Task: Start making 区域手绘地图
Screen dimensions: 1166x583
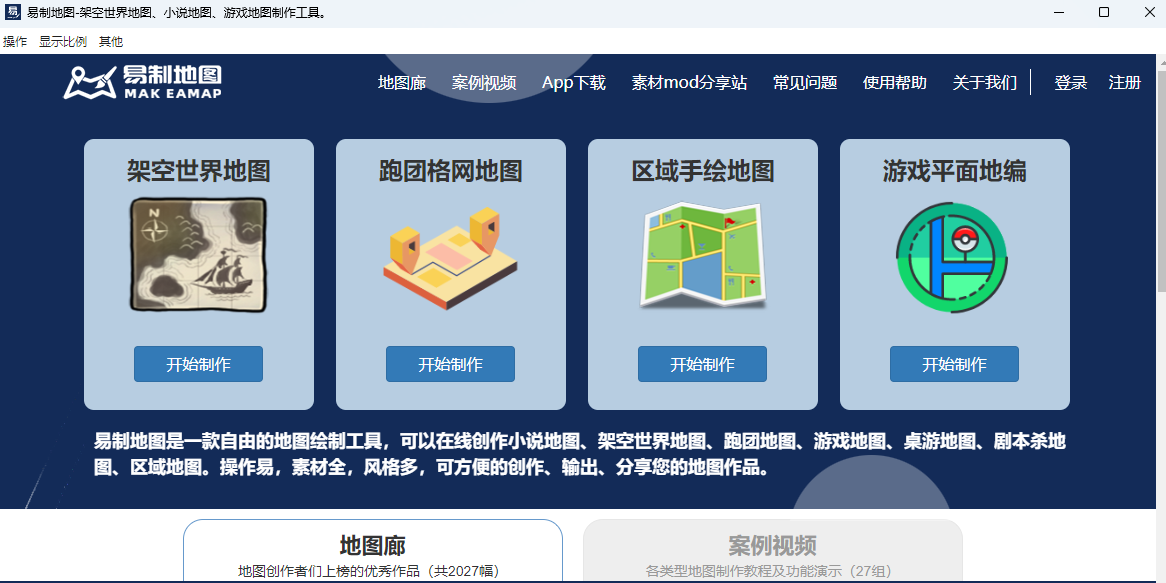Action: 703,364
